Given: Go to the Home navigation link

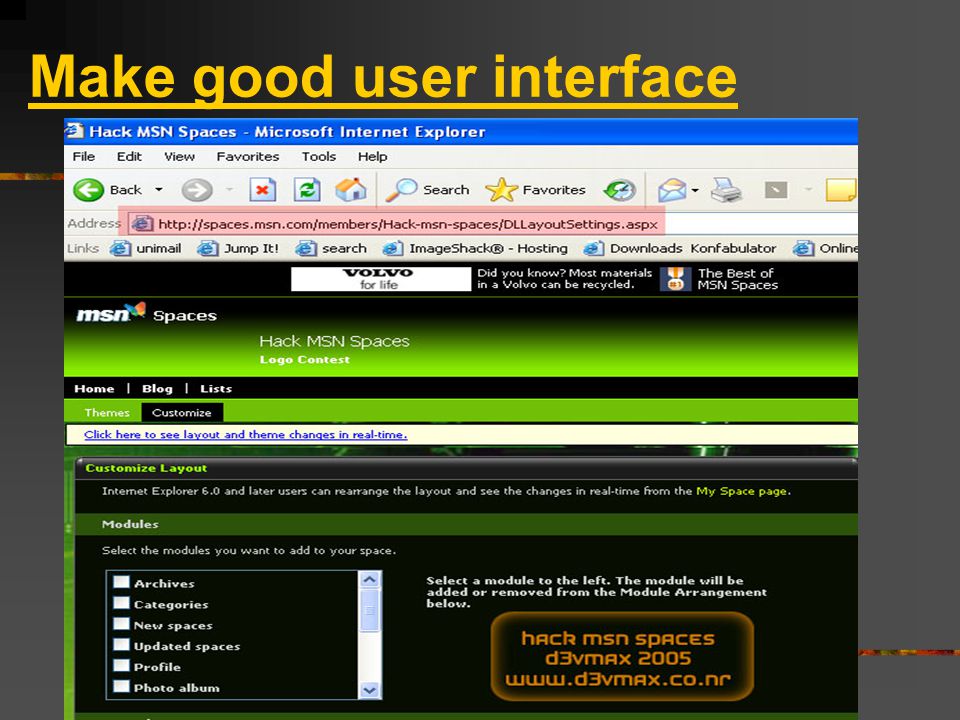Looking at the screenshot, I should [94, 389].
